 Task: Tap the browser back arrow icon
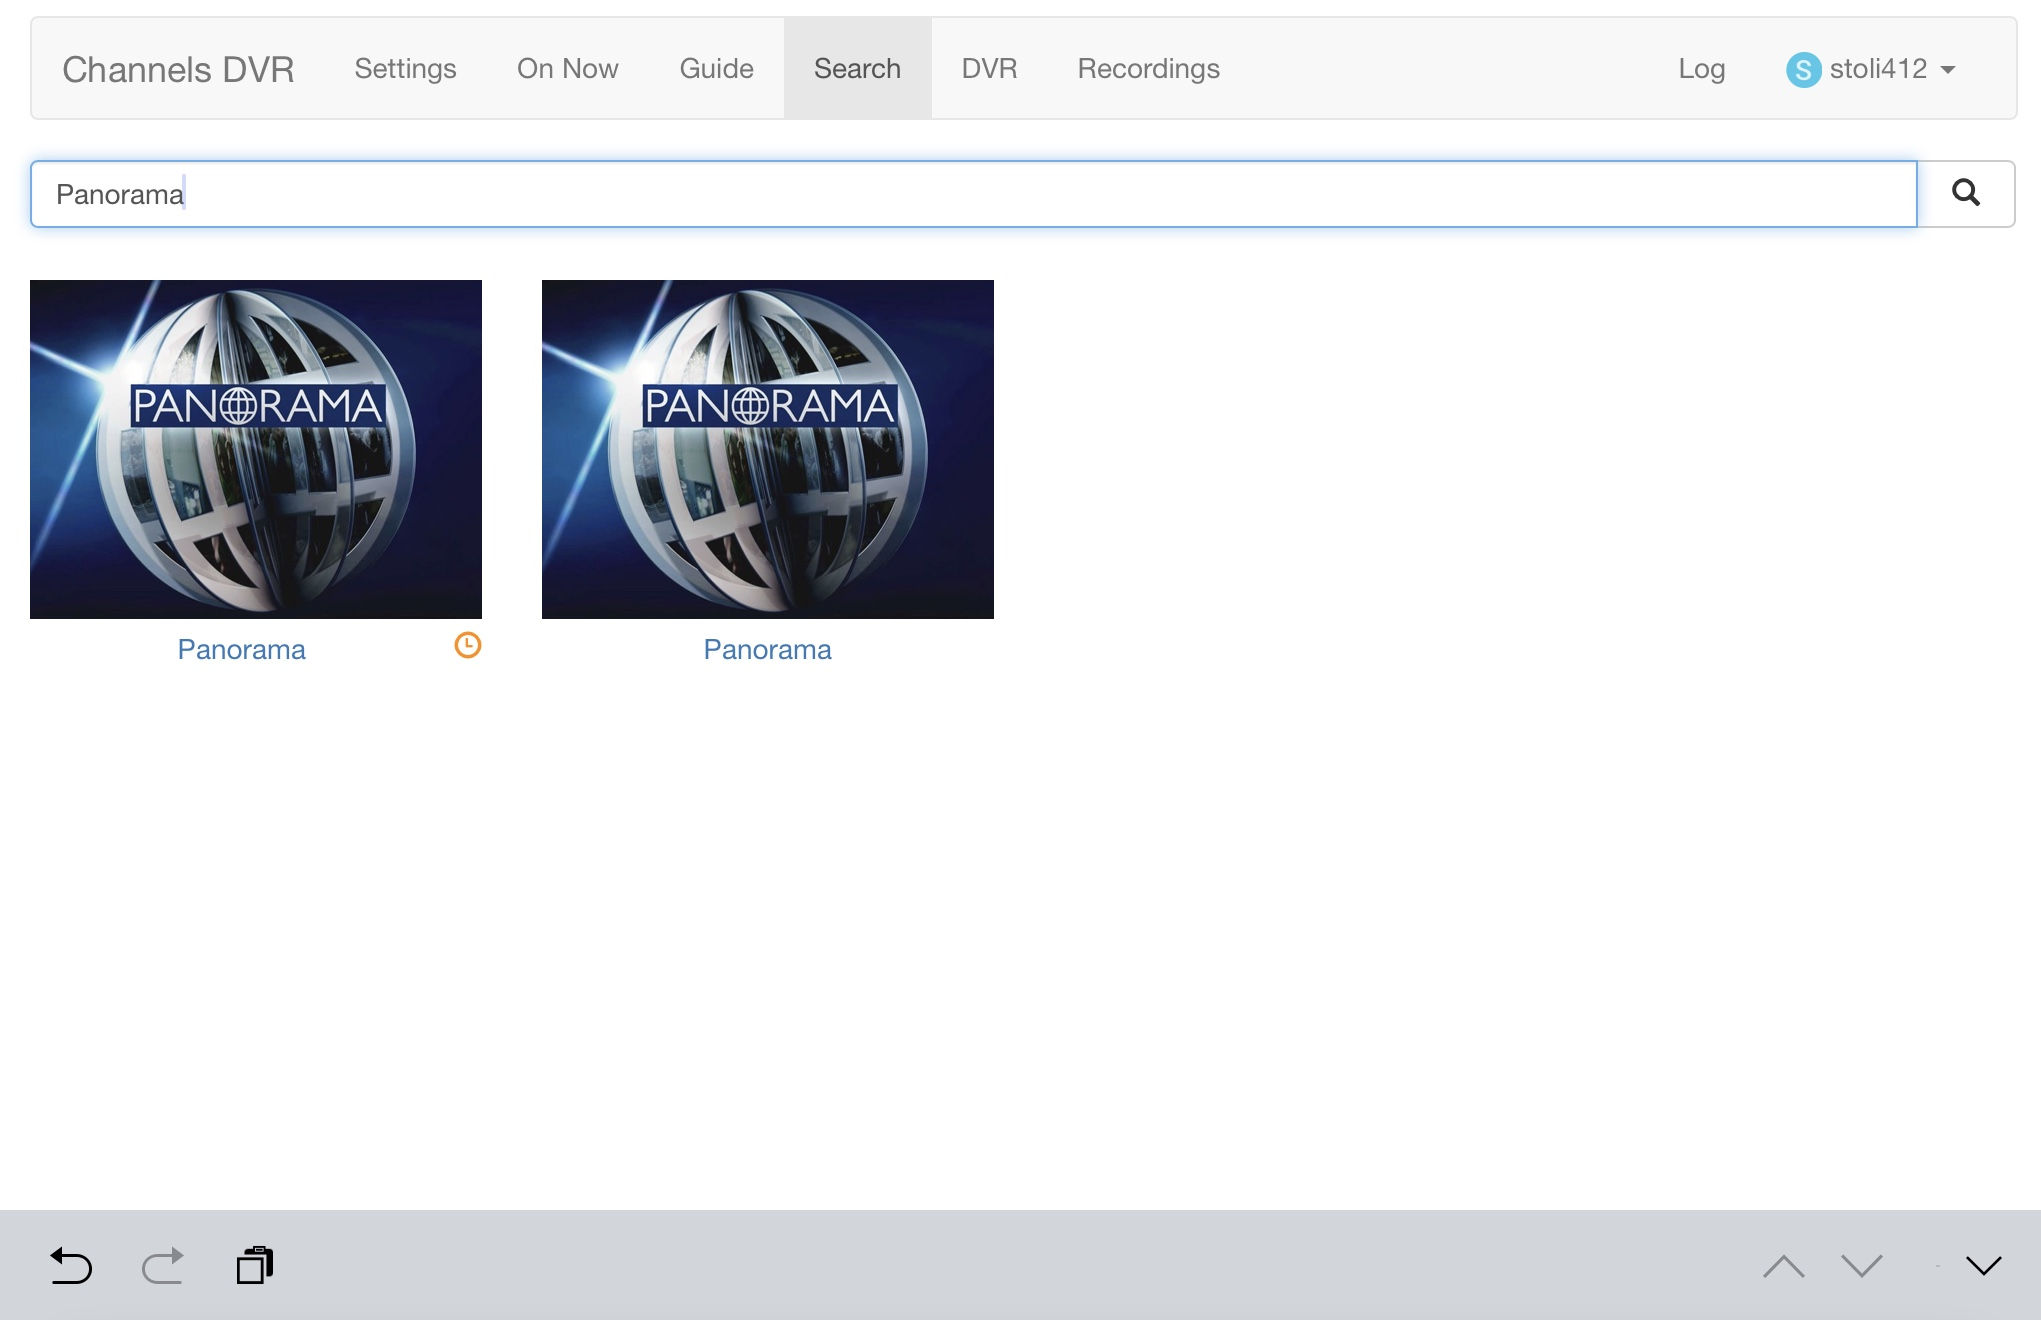click(71, 1266)
